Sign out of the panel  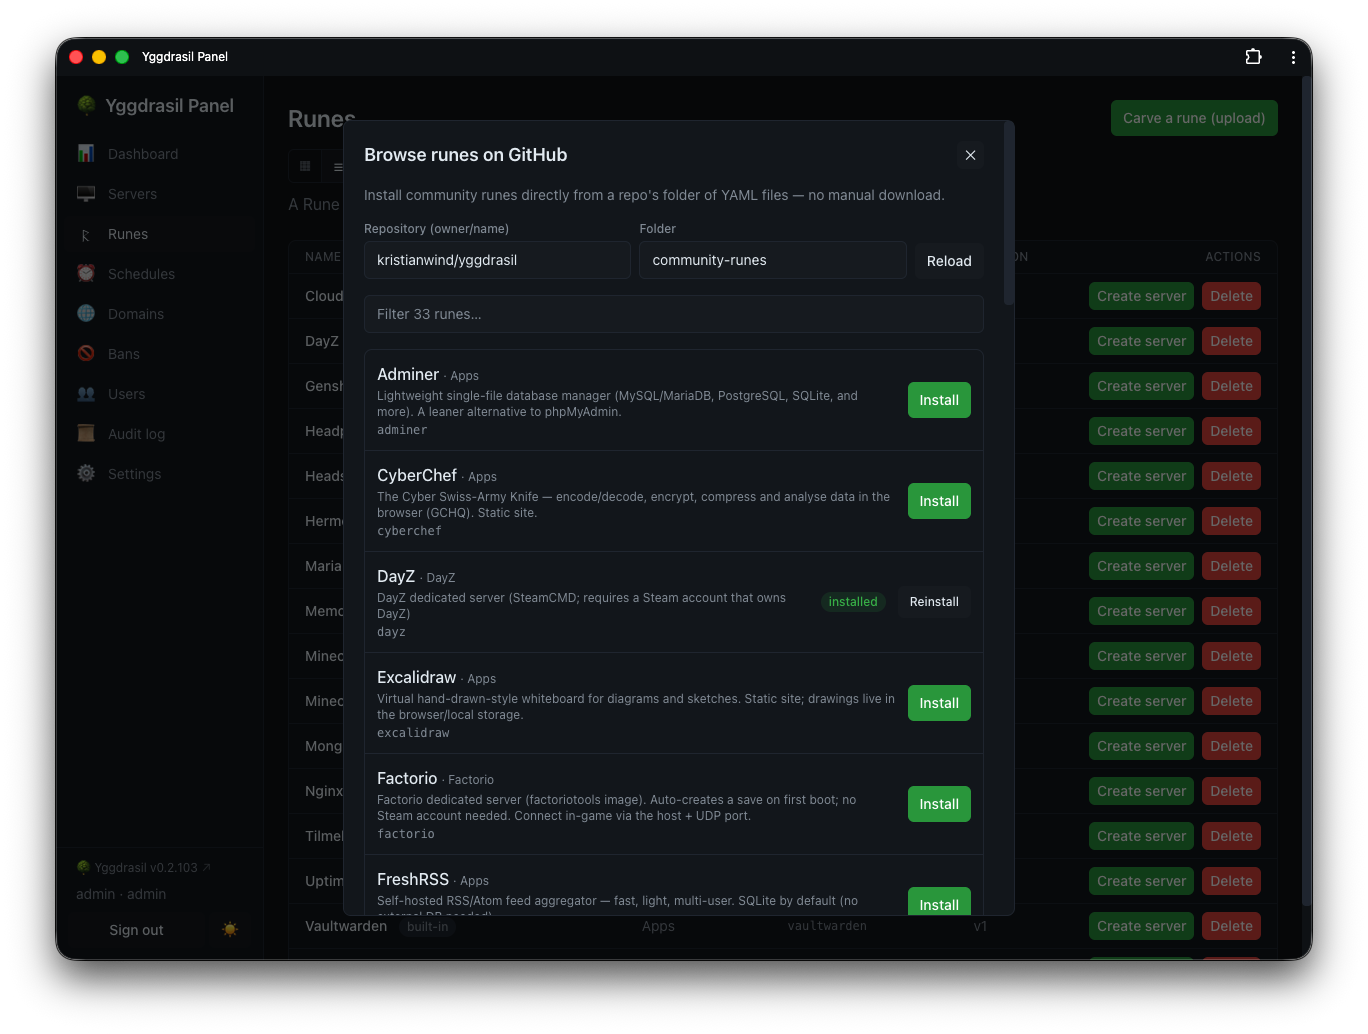[x=136, y=930]
